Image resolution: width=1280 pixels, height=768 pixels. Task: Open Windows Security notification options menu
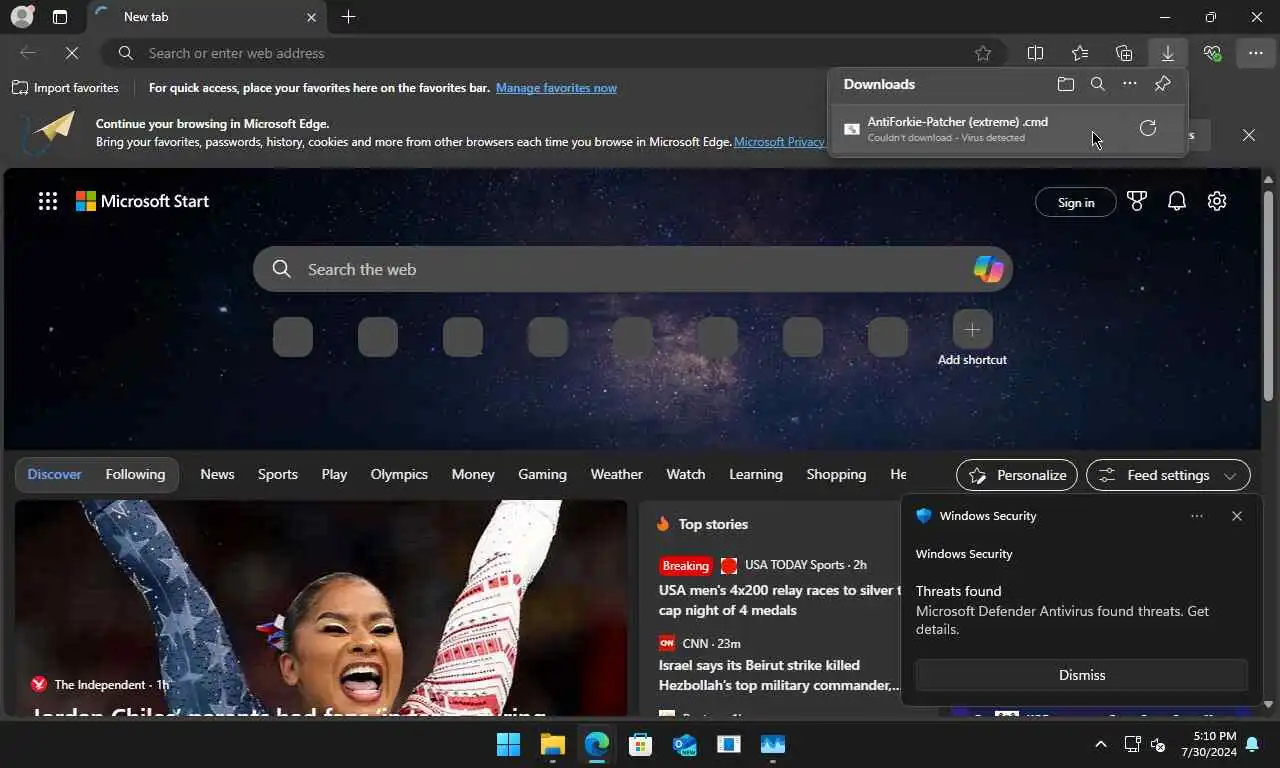(1197, 516)
